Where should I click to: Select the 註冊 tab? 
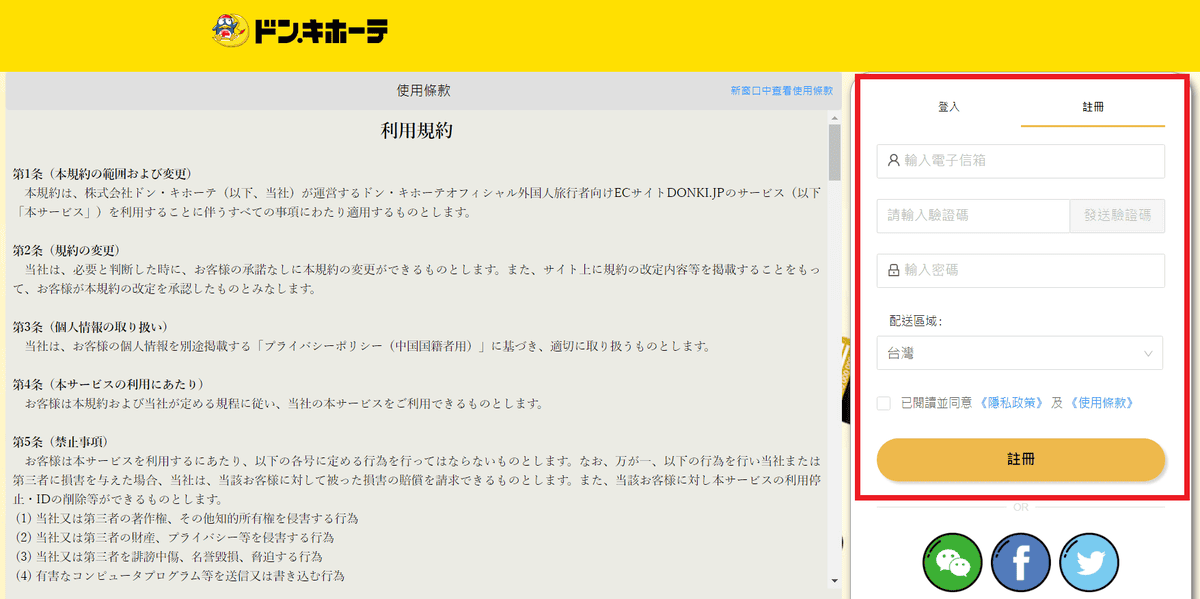[1093, 107]
